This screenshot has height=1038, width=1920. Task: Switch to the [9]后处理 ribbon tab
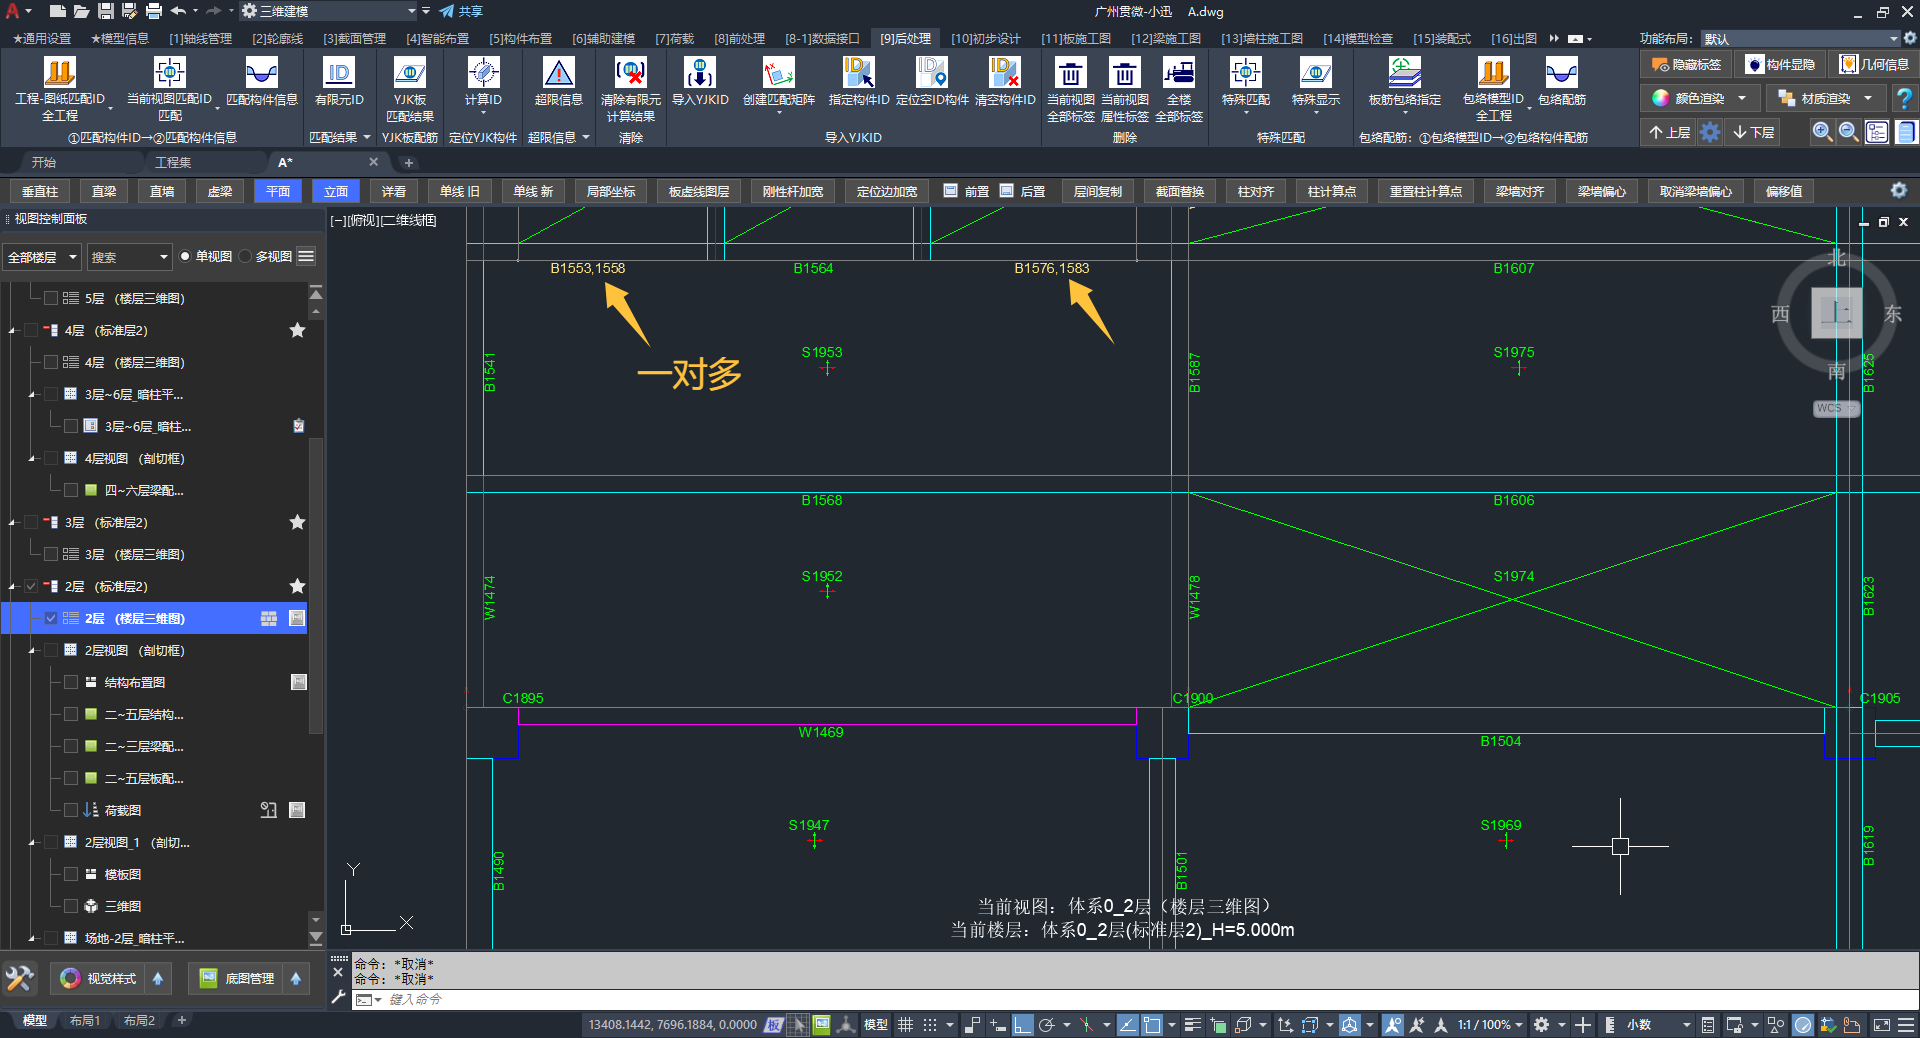pos(905,38)
